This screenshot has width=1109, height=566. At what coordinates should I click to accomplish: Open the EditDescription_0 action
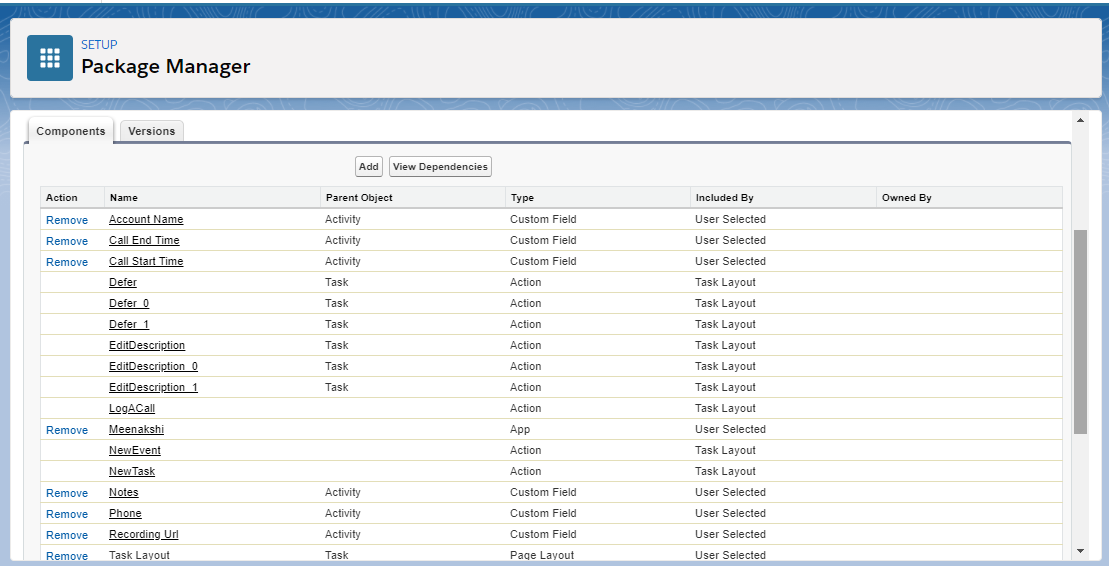pos(153,366)
